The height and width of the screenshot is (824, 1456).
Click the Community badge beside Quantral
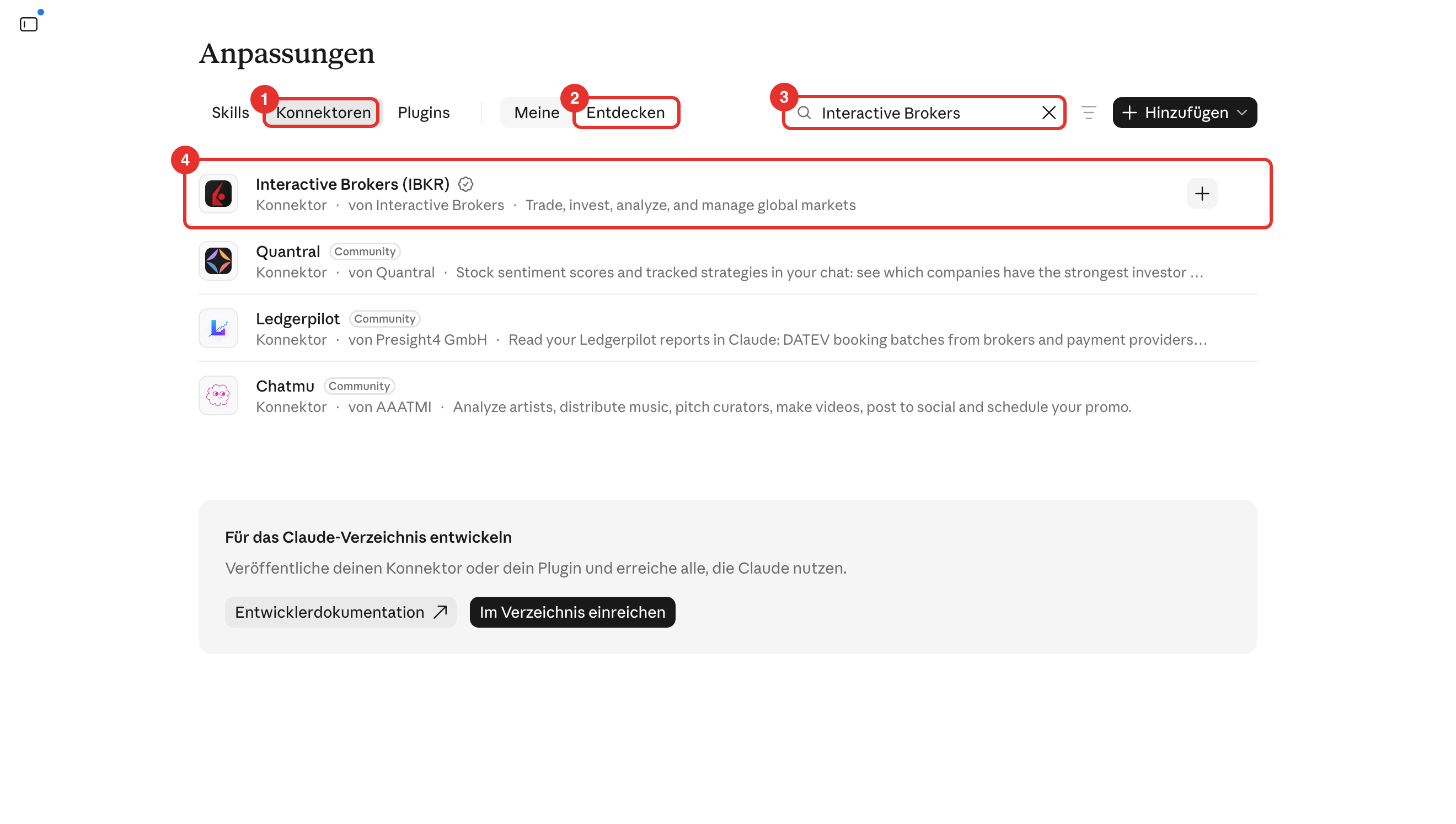click(x=365, y=252)
